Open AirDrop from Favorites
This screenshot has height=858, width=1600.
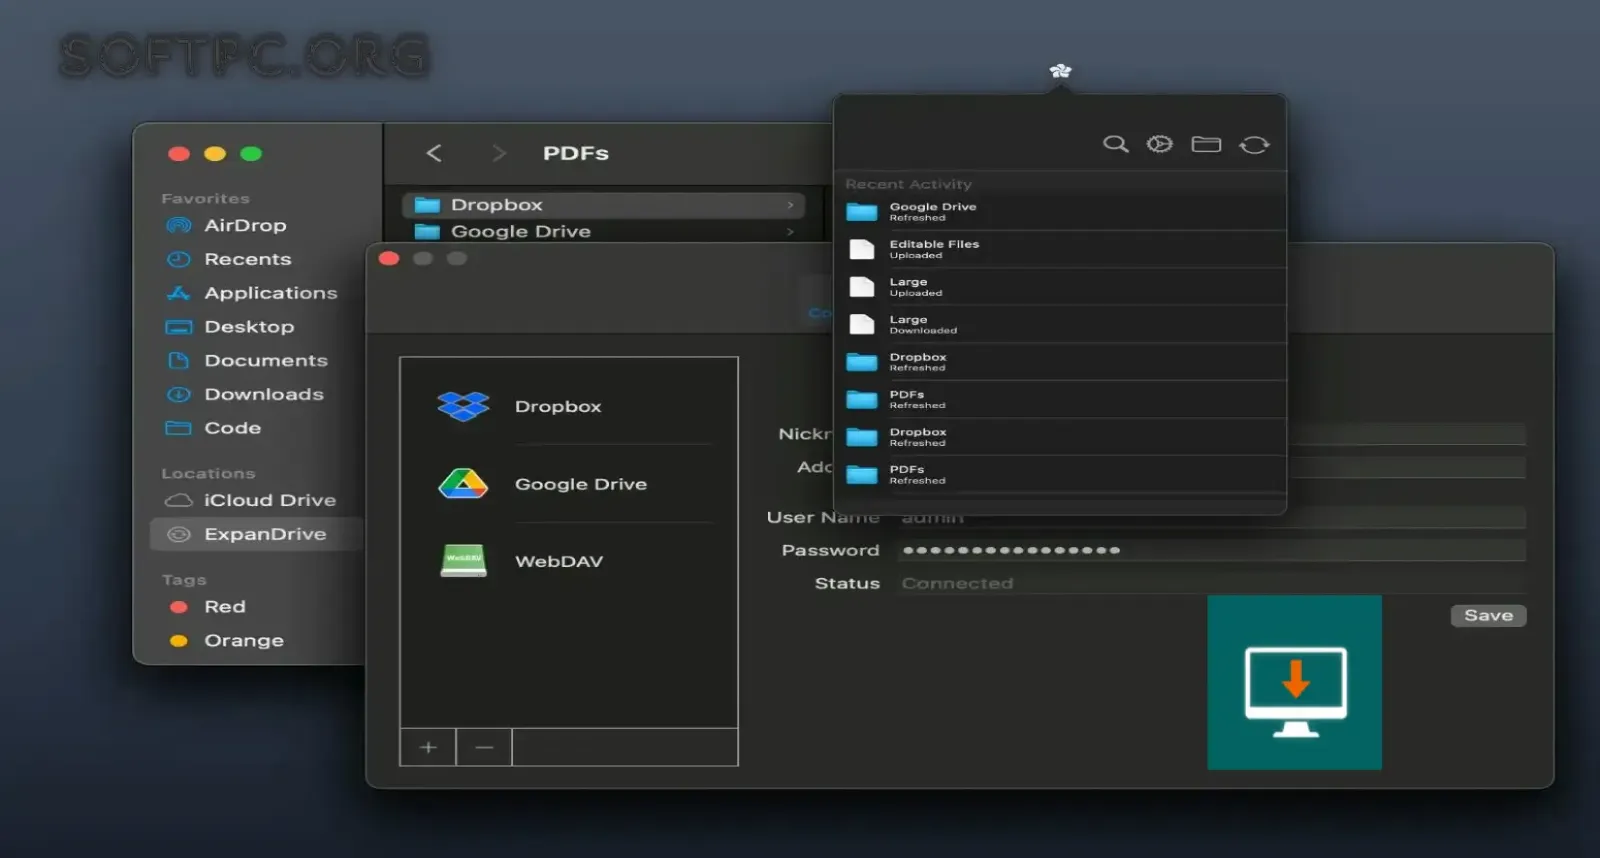(x=245, y=225)
